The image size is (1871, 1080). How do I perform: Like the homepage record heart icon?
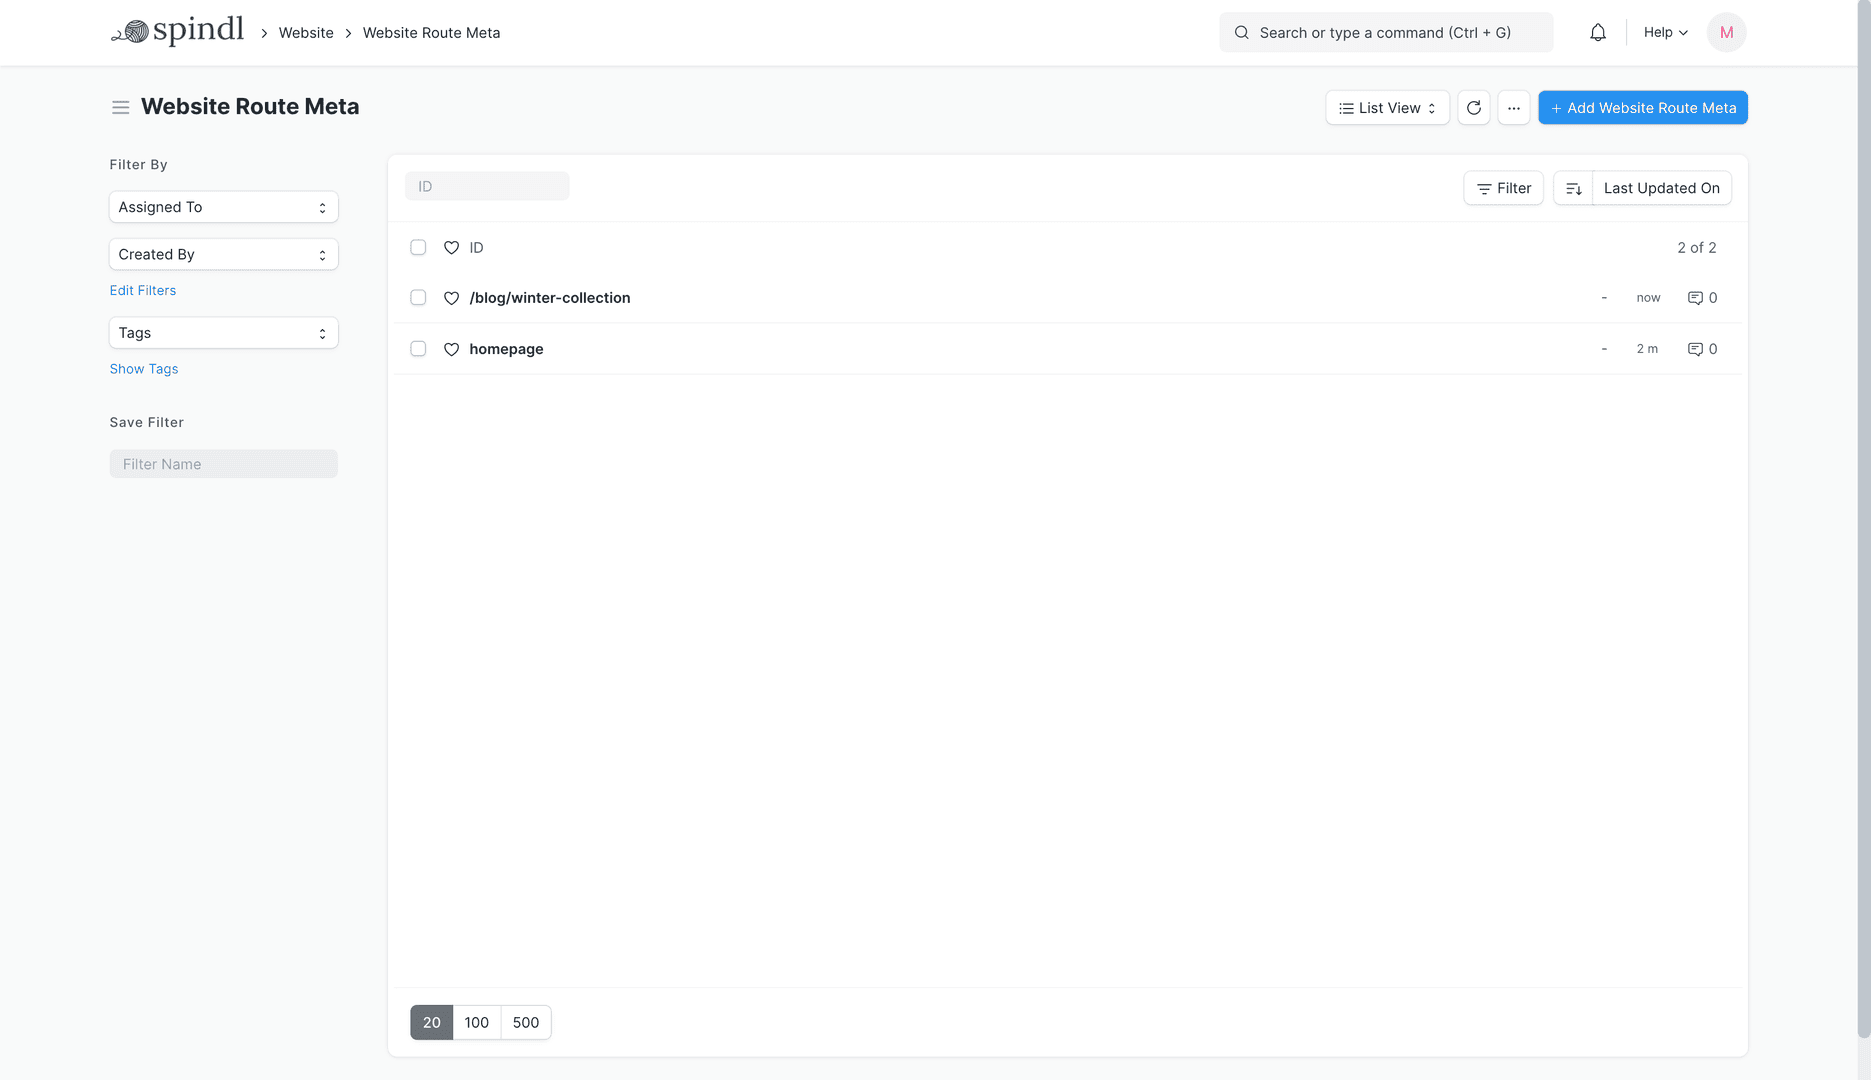tap(451, 349)
